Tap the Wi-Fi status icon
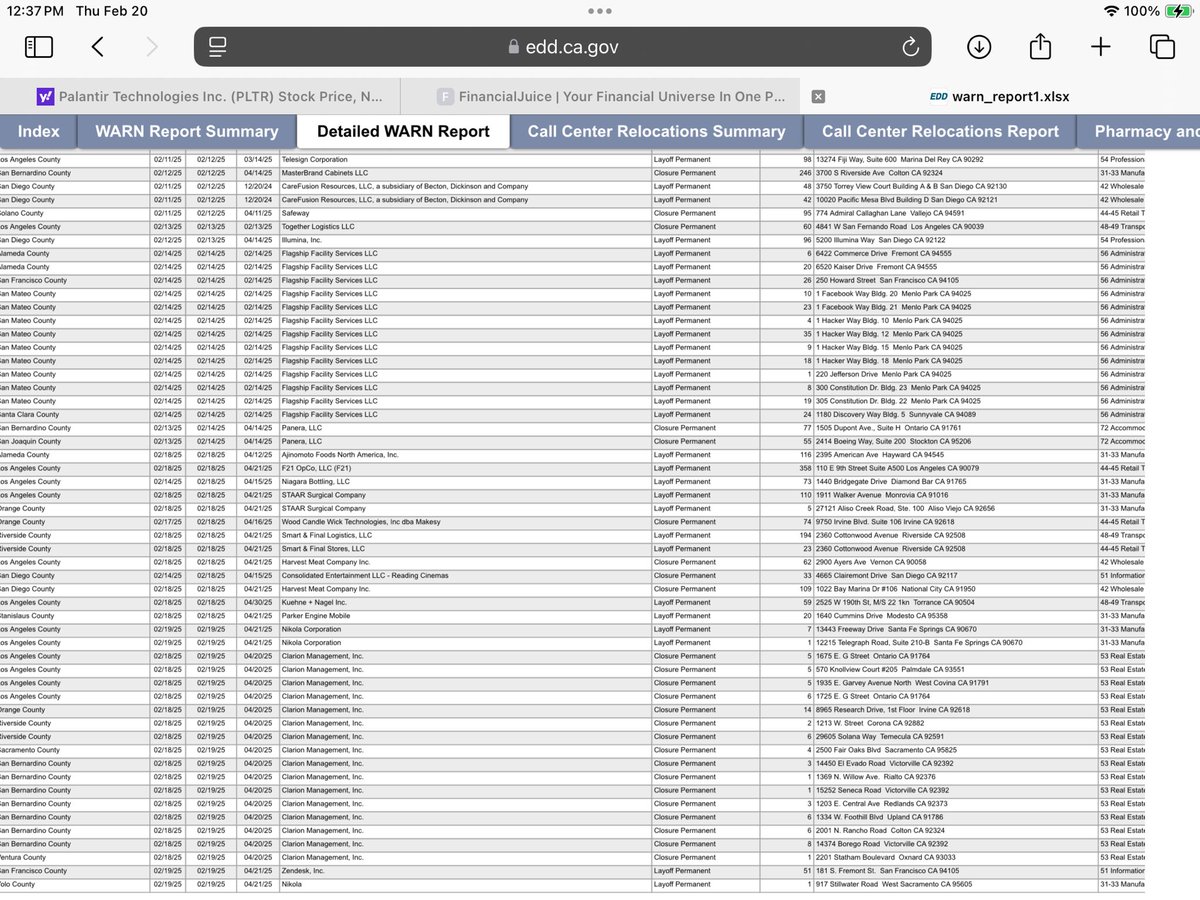Image resolution: width=1200 pixels, height=900 pixels. coord(1112,11)
